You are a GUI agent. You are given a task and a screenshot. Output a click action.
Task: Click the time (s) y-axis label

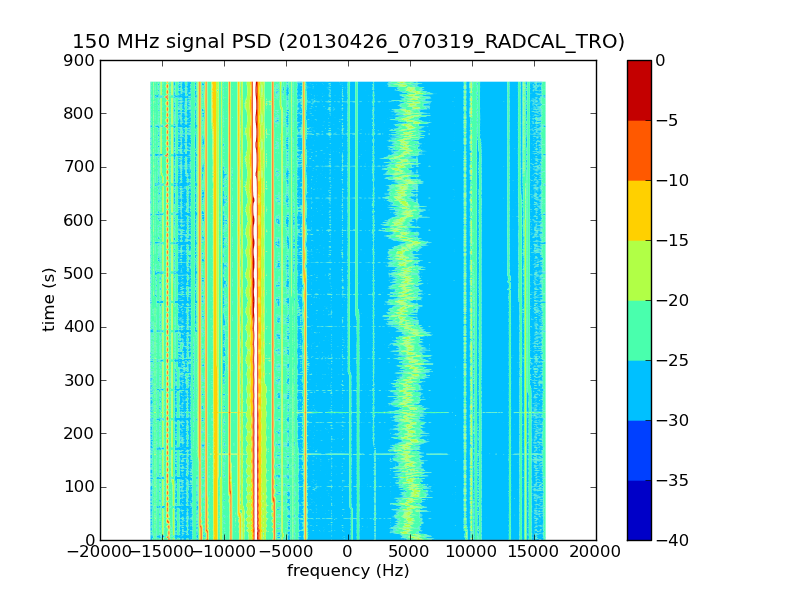(48, 299)
